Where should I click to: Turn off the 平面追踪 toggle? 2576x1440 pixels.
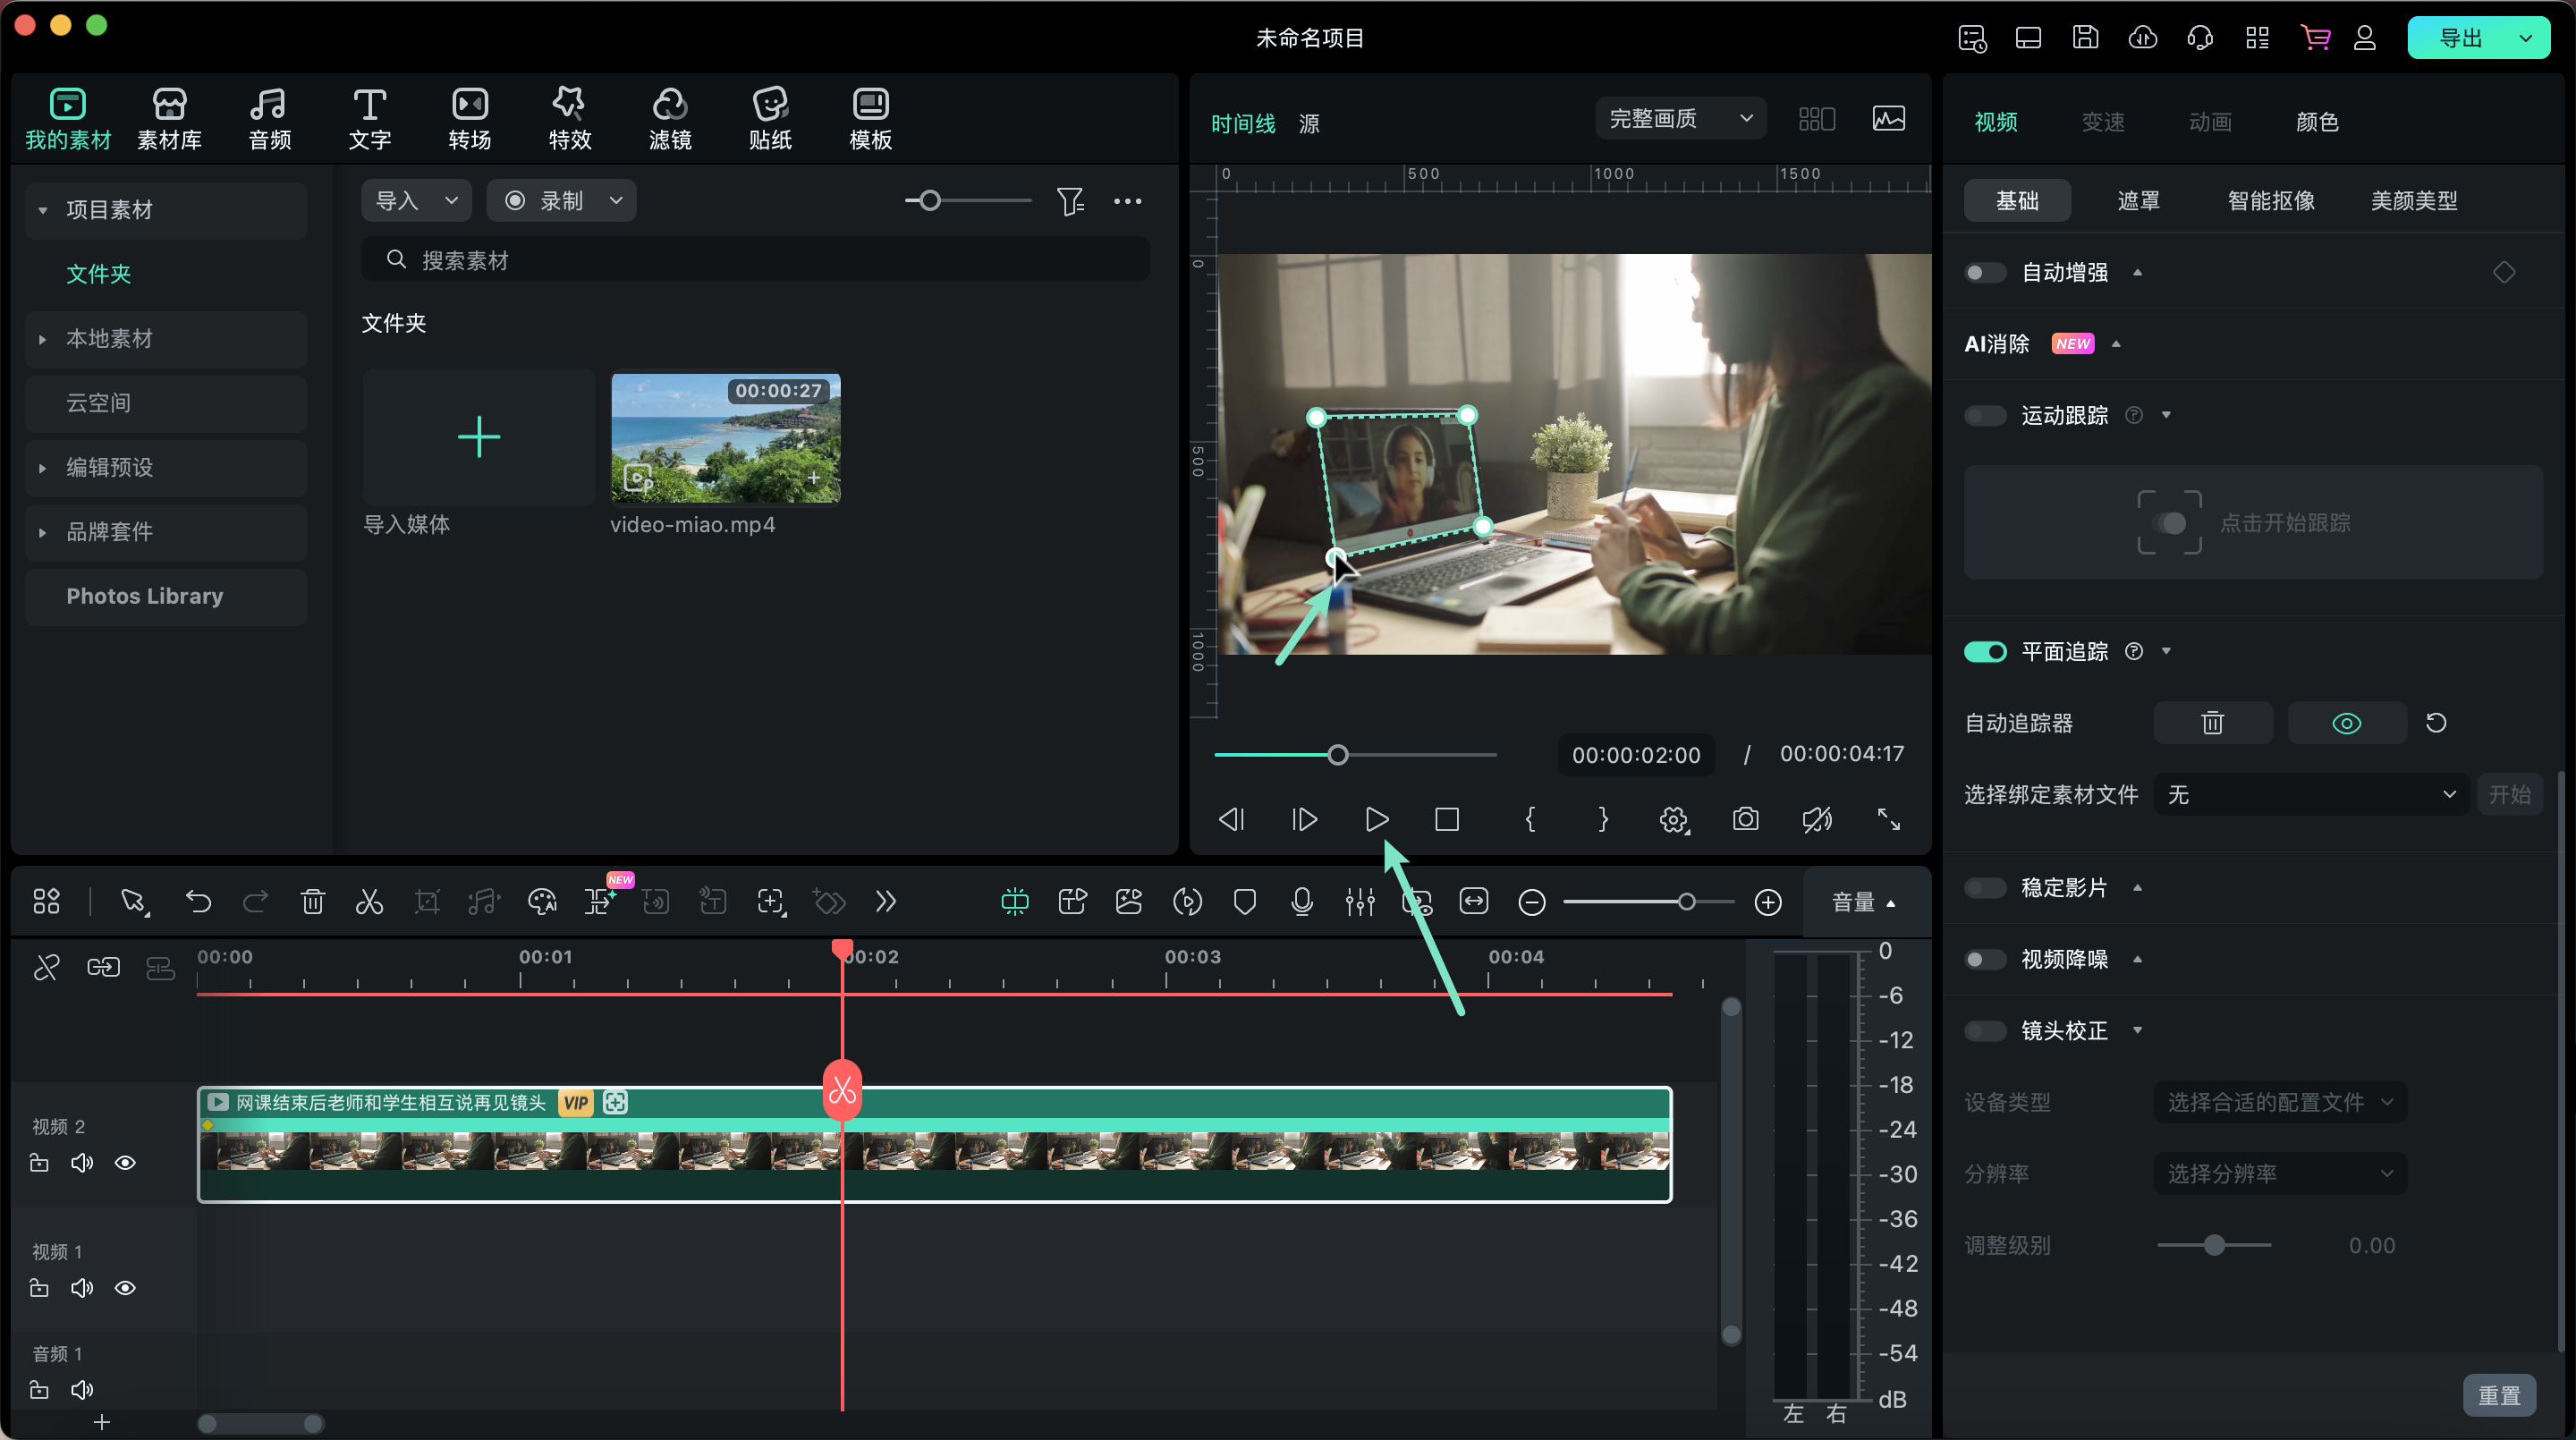tap(1985, 652)
